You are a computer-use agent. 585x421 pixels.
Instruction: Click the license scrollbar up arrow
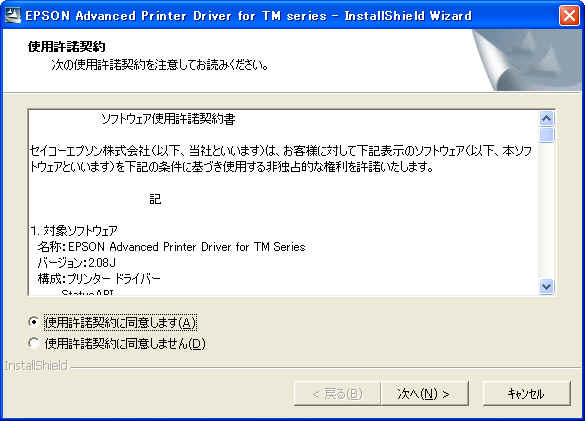[x=547, y=119]
